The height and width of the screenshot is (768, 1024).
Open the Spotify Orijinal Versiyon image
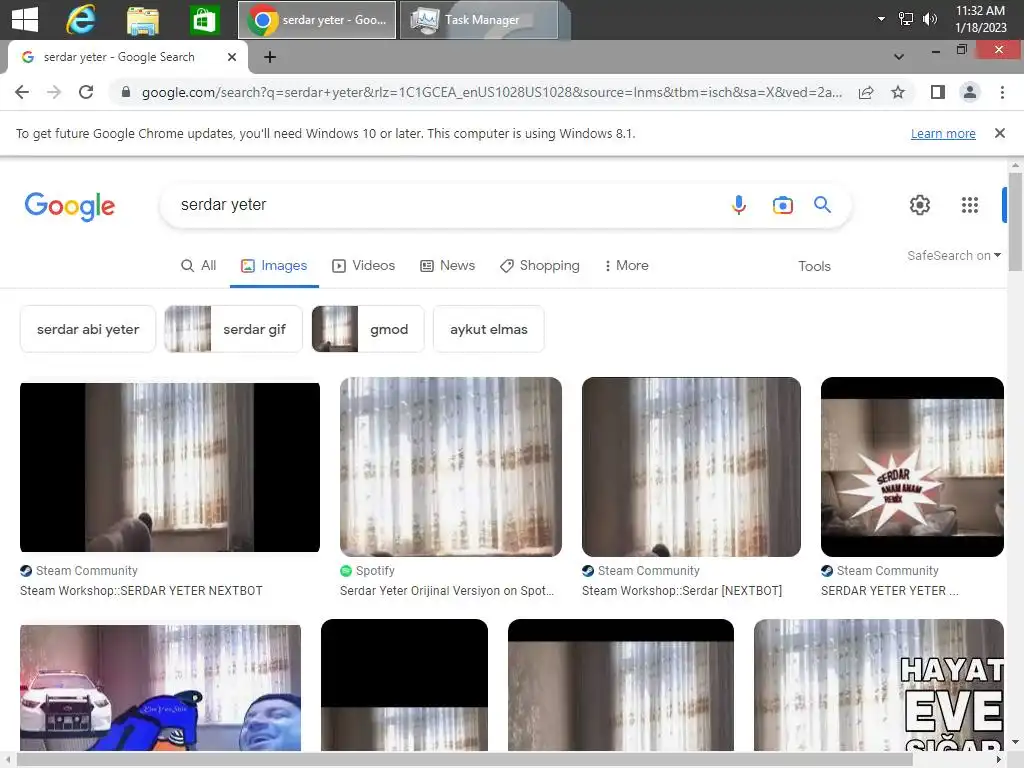point(451,467)
